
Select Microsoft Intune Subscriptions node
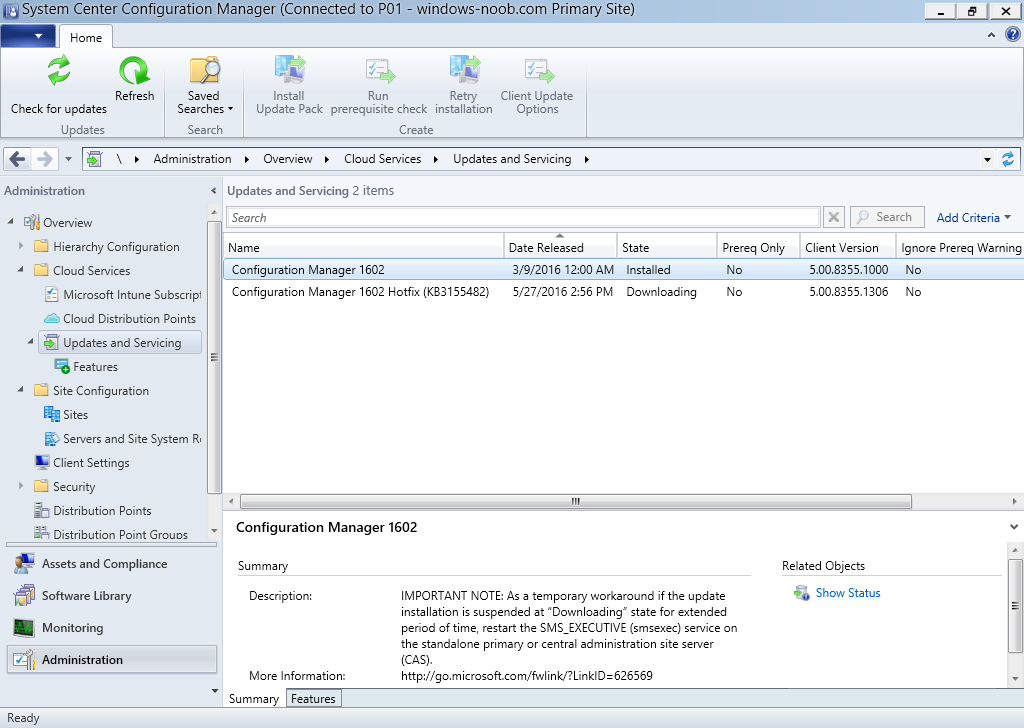click(123, 294)
